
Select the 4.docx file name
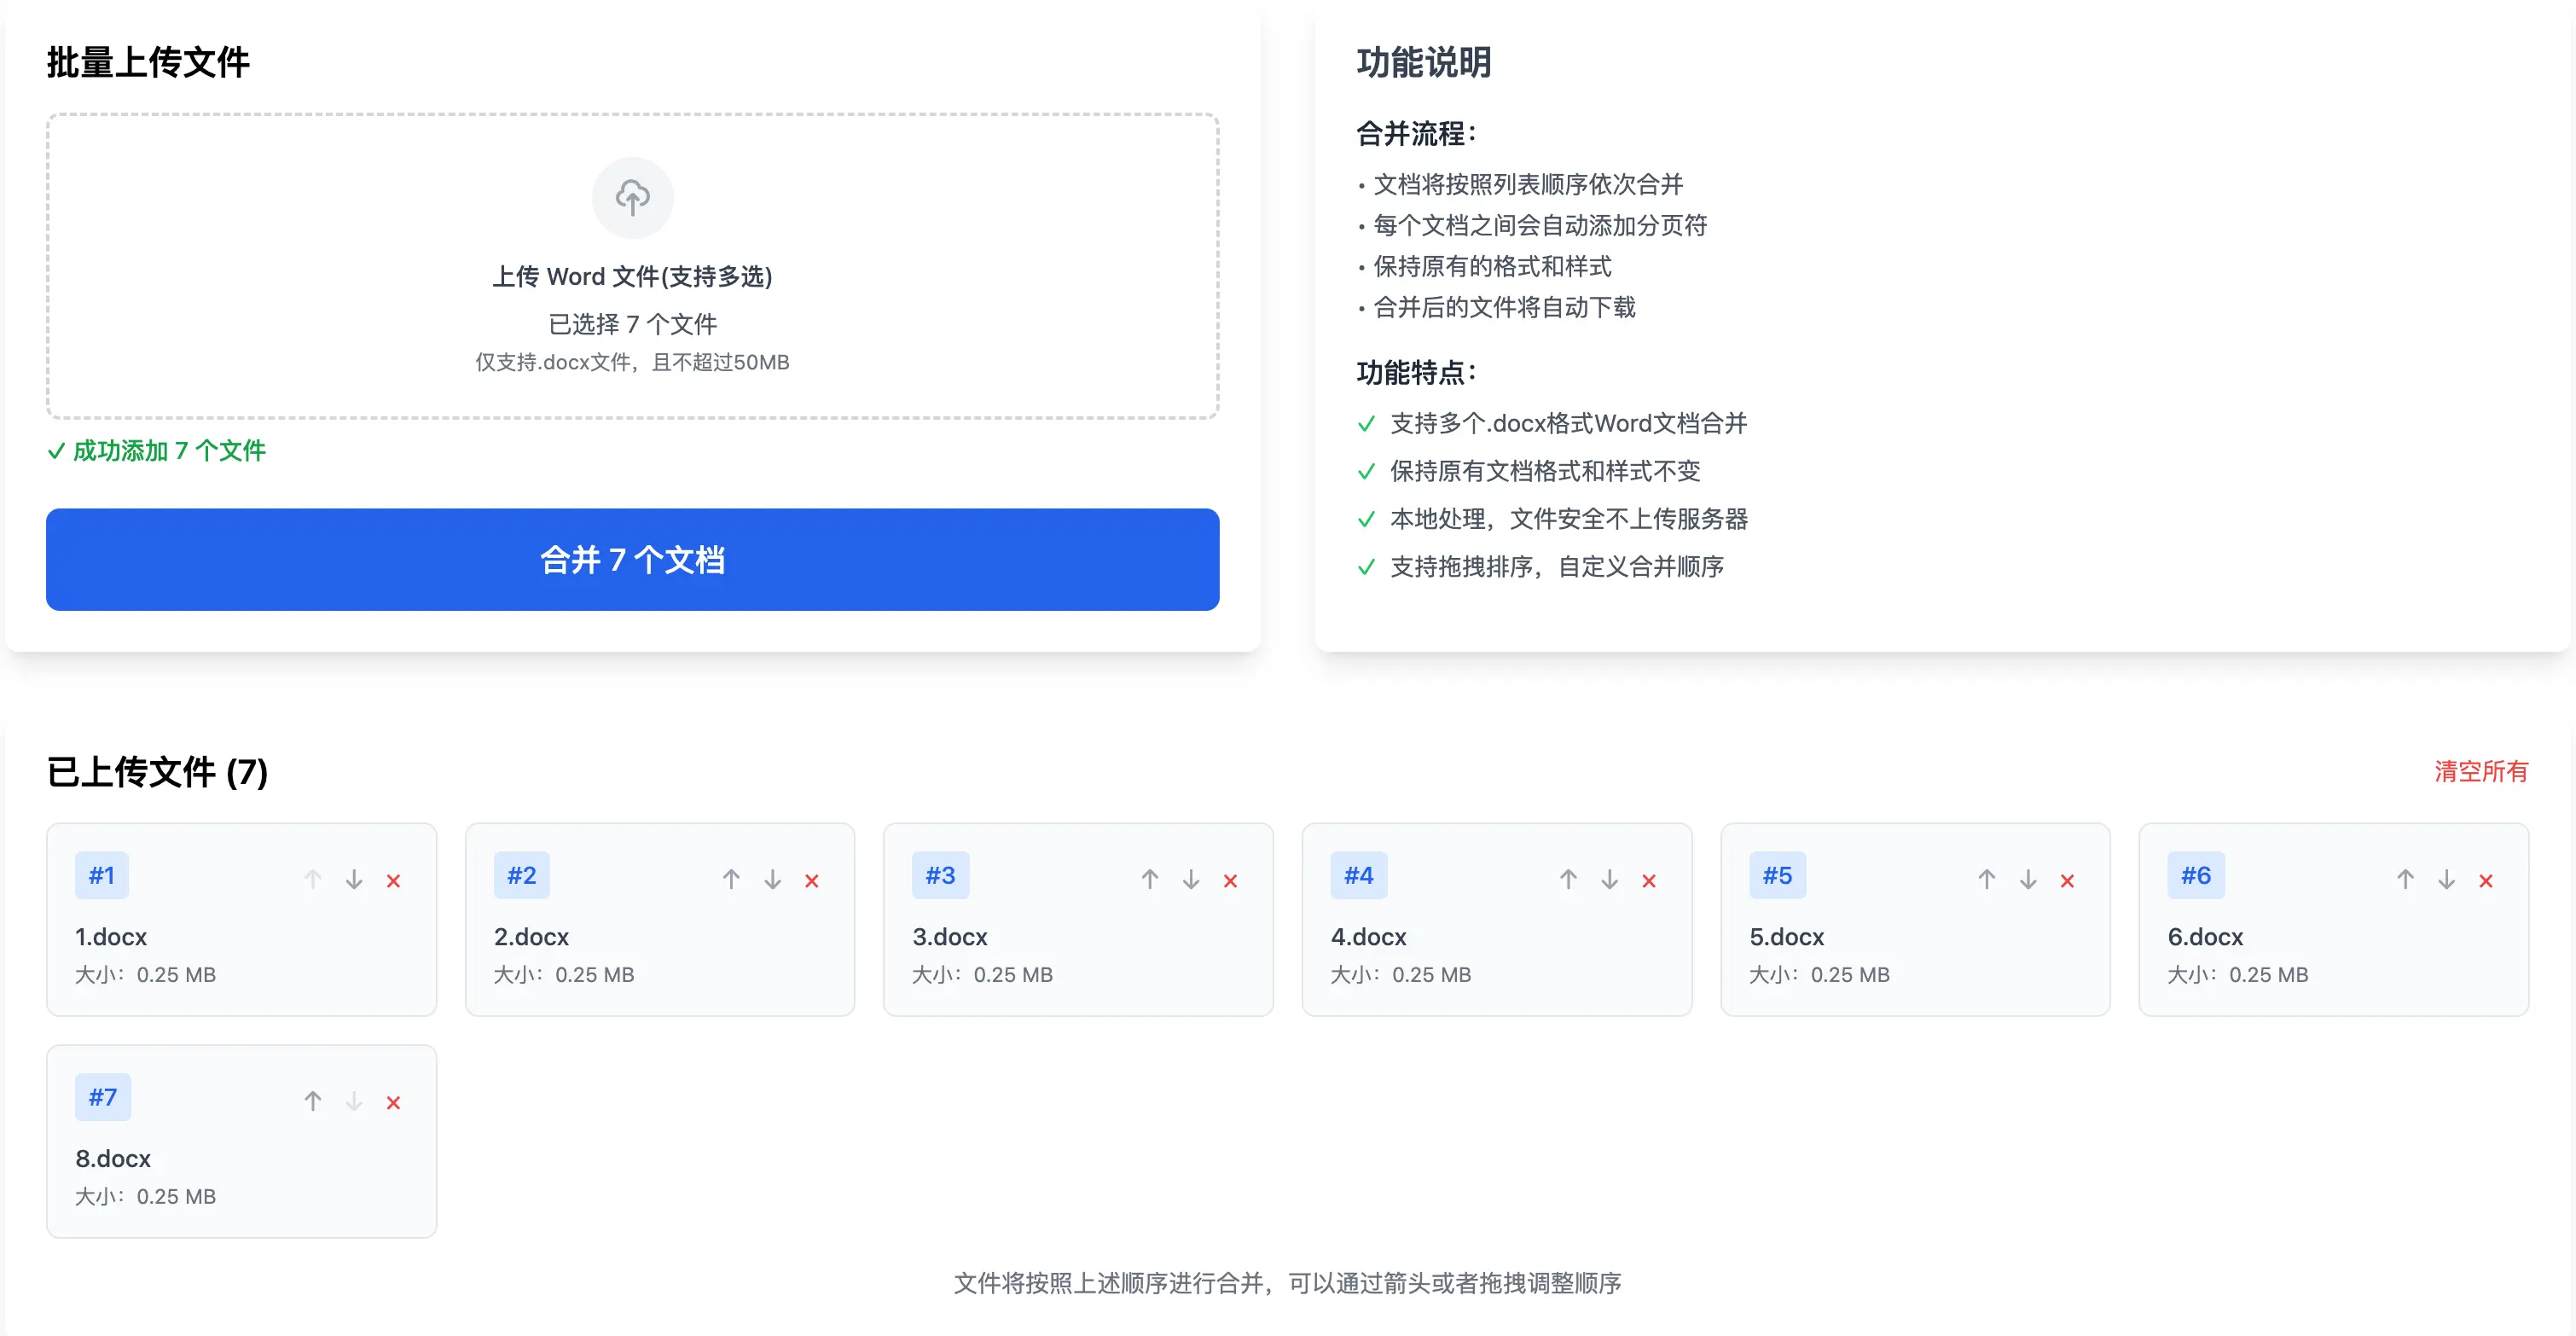click(x=1369, y=937)
